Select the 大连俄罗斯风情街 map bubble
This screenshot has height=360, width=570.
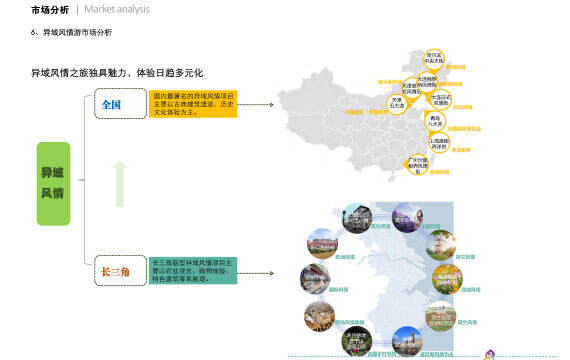(426, 82)
